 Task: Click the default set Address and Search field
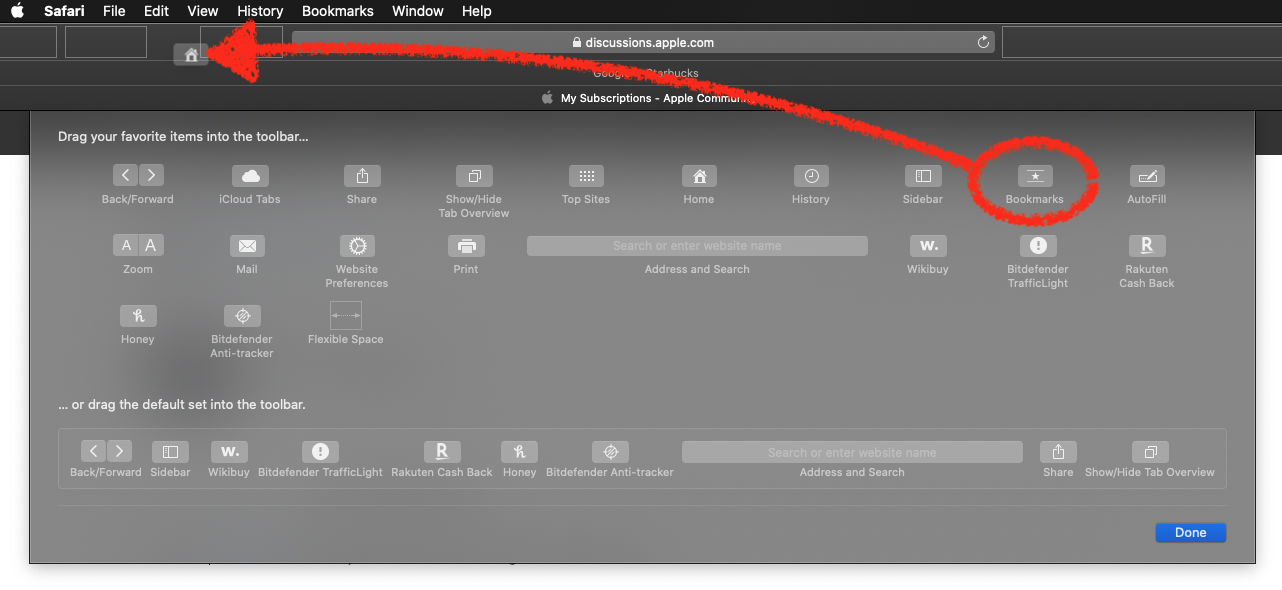click(x=852, y=452)
